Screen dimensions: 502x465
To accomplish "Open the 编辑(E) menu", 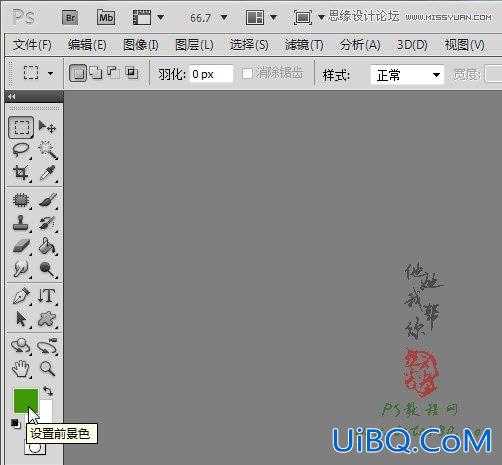I will [x=87, y=45].
